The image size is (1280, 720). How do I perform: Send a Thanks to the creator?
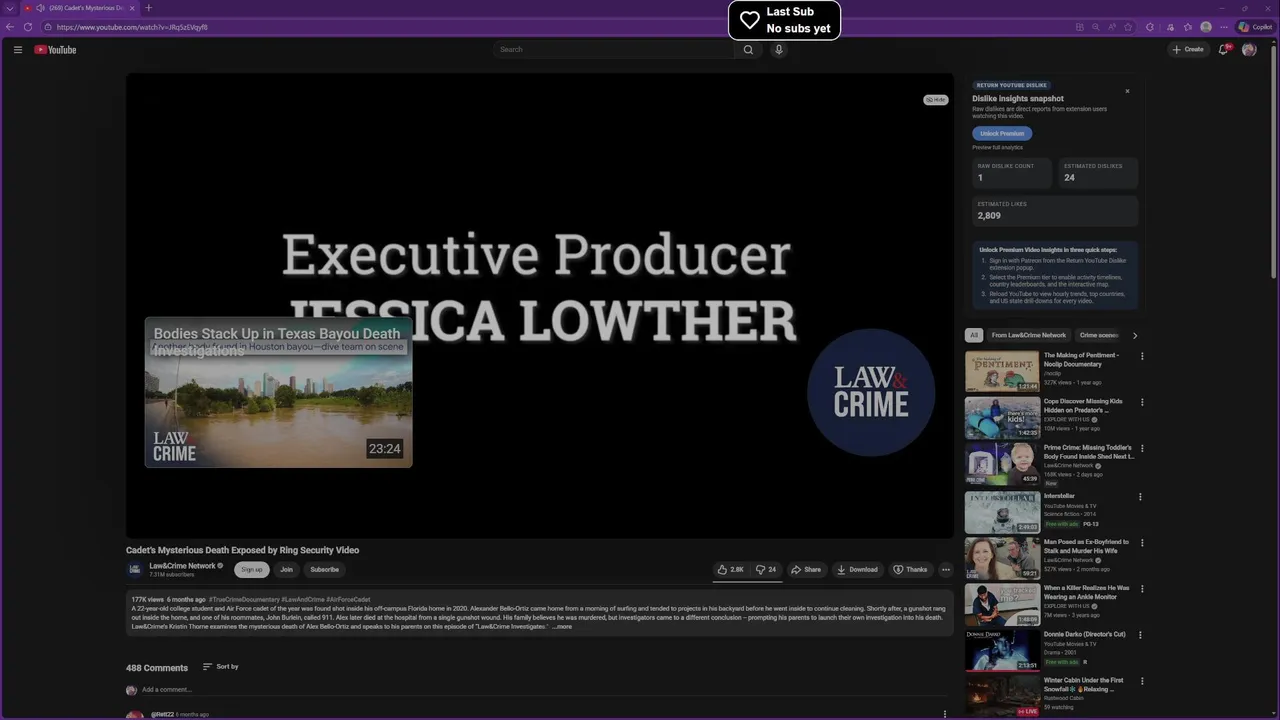[x=910, y=570]
